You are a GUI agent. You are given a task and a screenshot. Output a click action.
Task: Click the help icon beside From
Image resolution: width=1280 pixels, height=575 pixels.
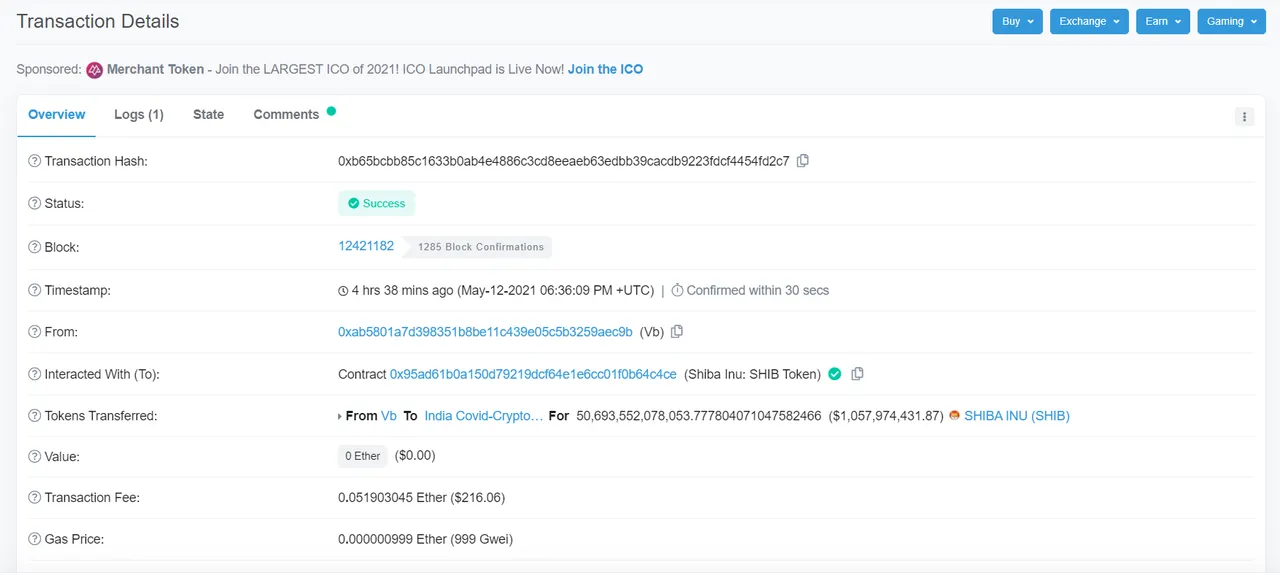click(34, 332)
